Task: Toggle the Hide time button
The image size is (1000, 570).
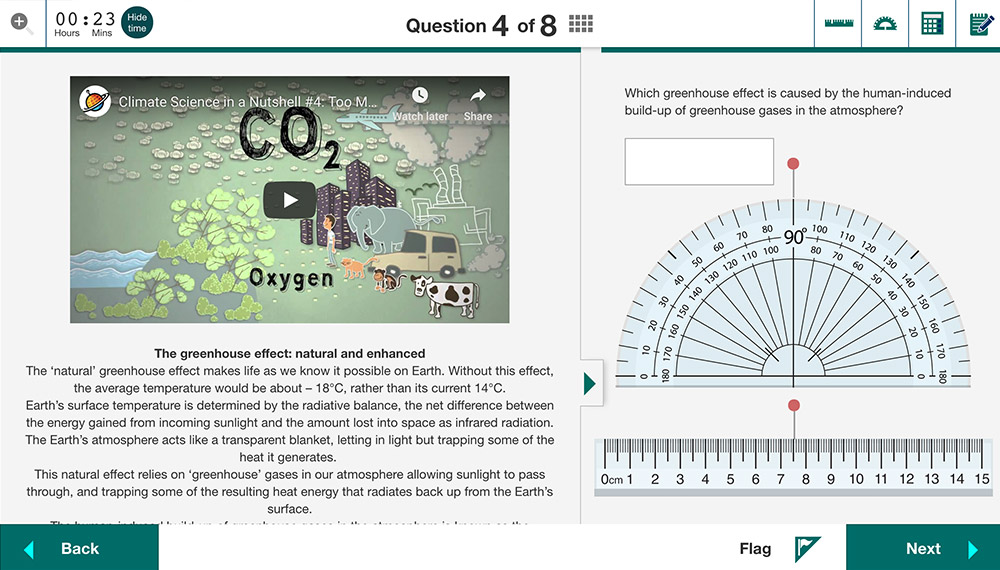Action: pyautogui.click(x=137, y=24)
